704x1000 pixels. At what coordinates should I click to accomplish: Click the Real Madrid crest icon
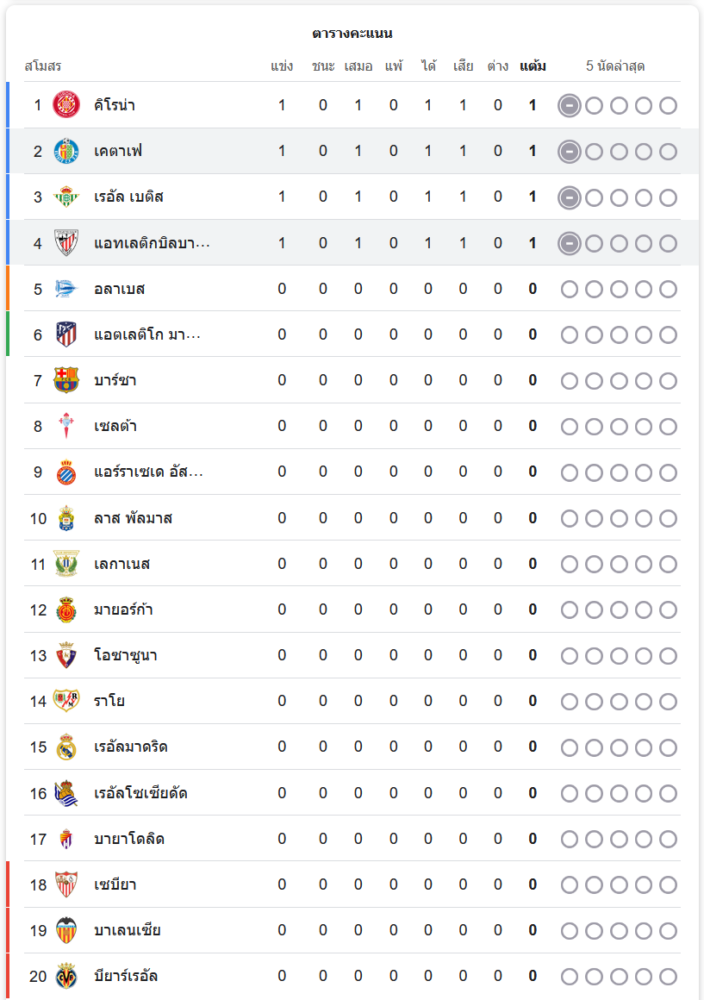coord(66,747)
